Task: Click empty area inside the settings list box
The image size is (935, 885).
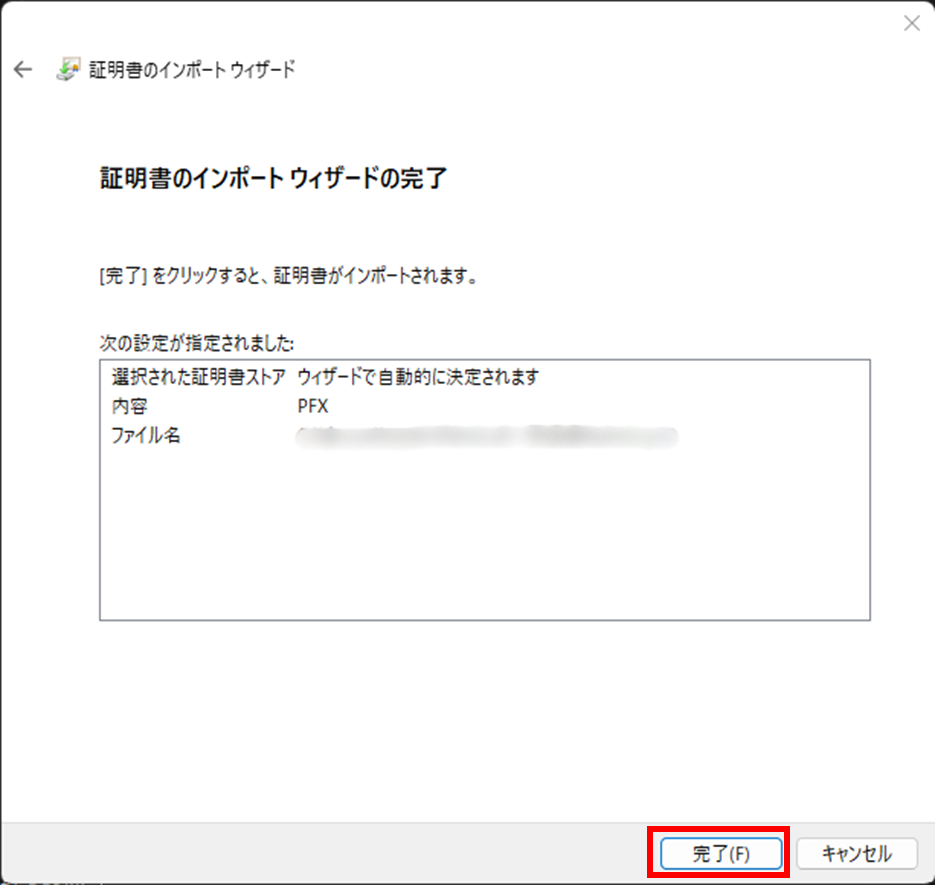Action: 484,540
